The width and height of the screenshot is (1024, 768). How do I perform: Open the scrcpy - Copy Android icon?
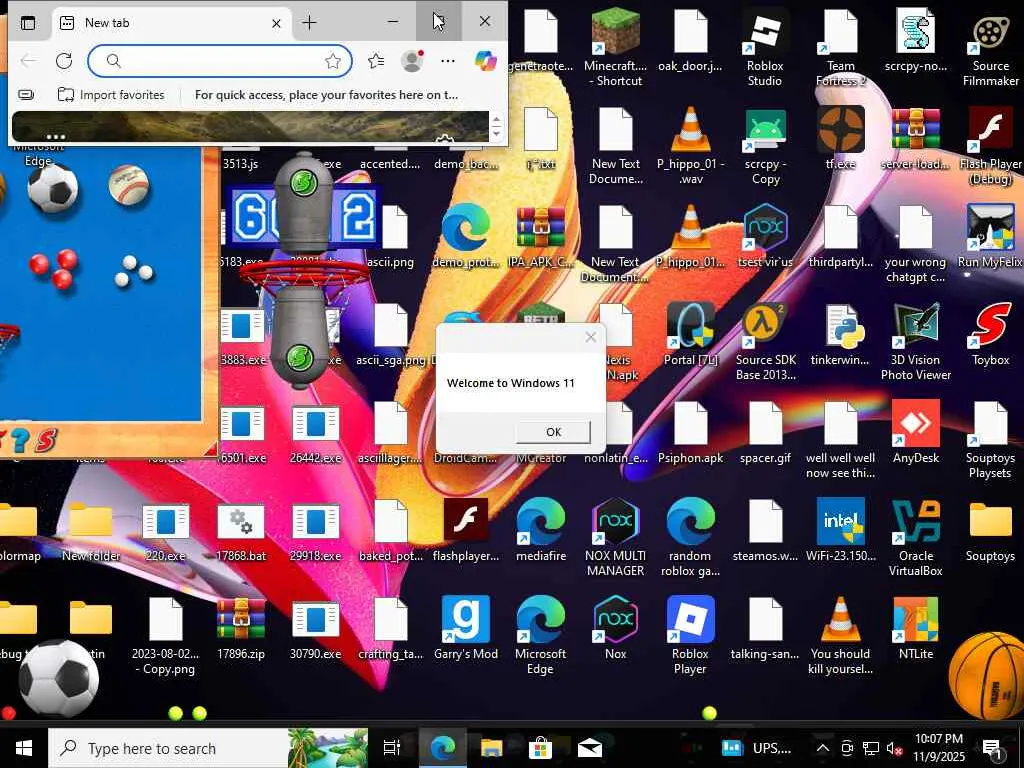pos(765,146)
